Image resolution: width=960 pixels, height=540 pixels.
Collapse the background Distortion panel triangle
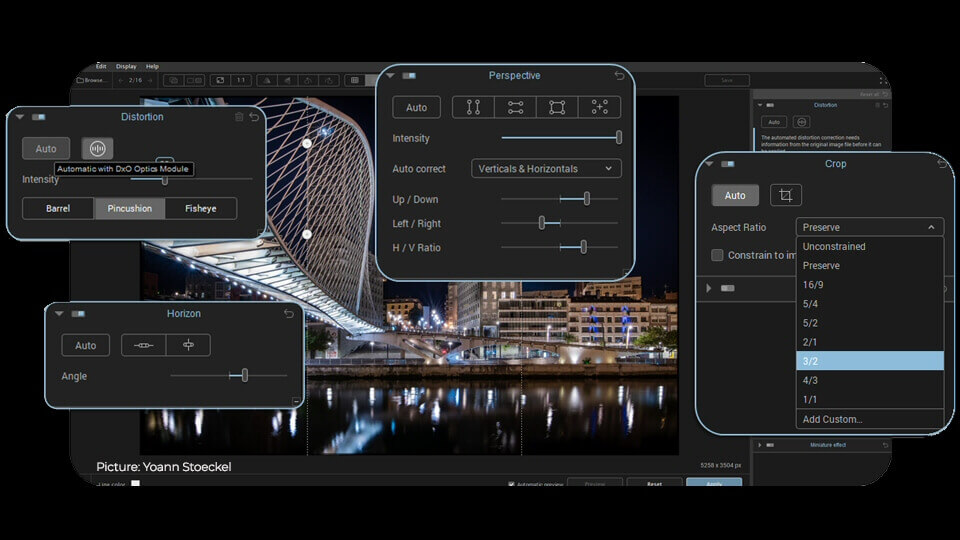tap(760, 105)
